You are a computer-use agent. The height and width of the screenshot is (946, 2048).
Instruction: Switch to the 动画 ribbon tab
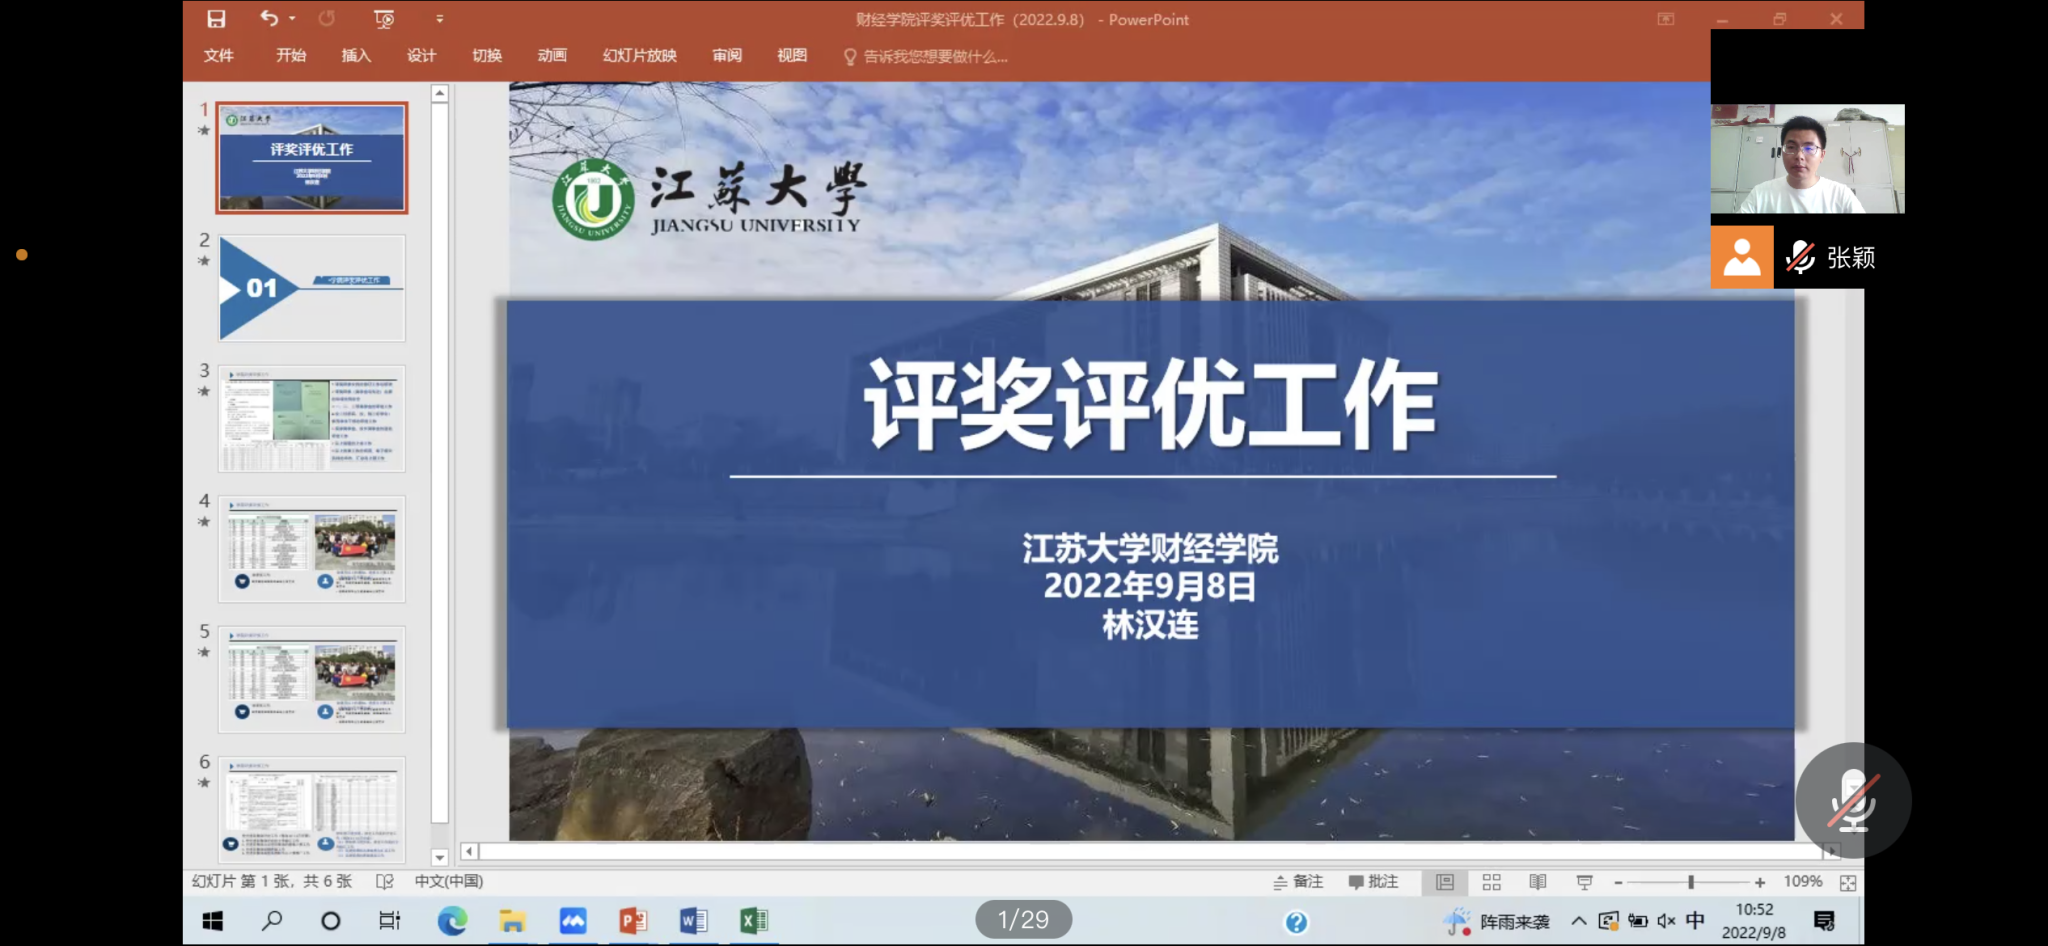552,56
